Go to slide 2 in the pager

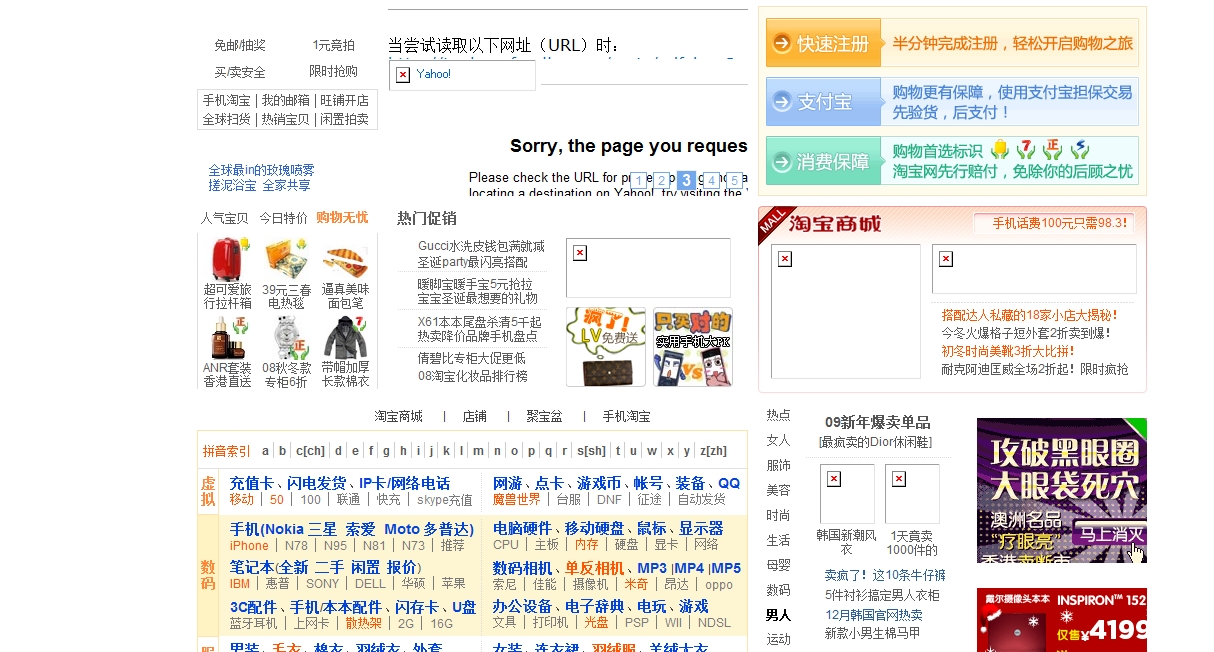(x=662, y=181)
